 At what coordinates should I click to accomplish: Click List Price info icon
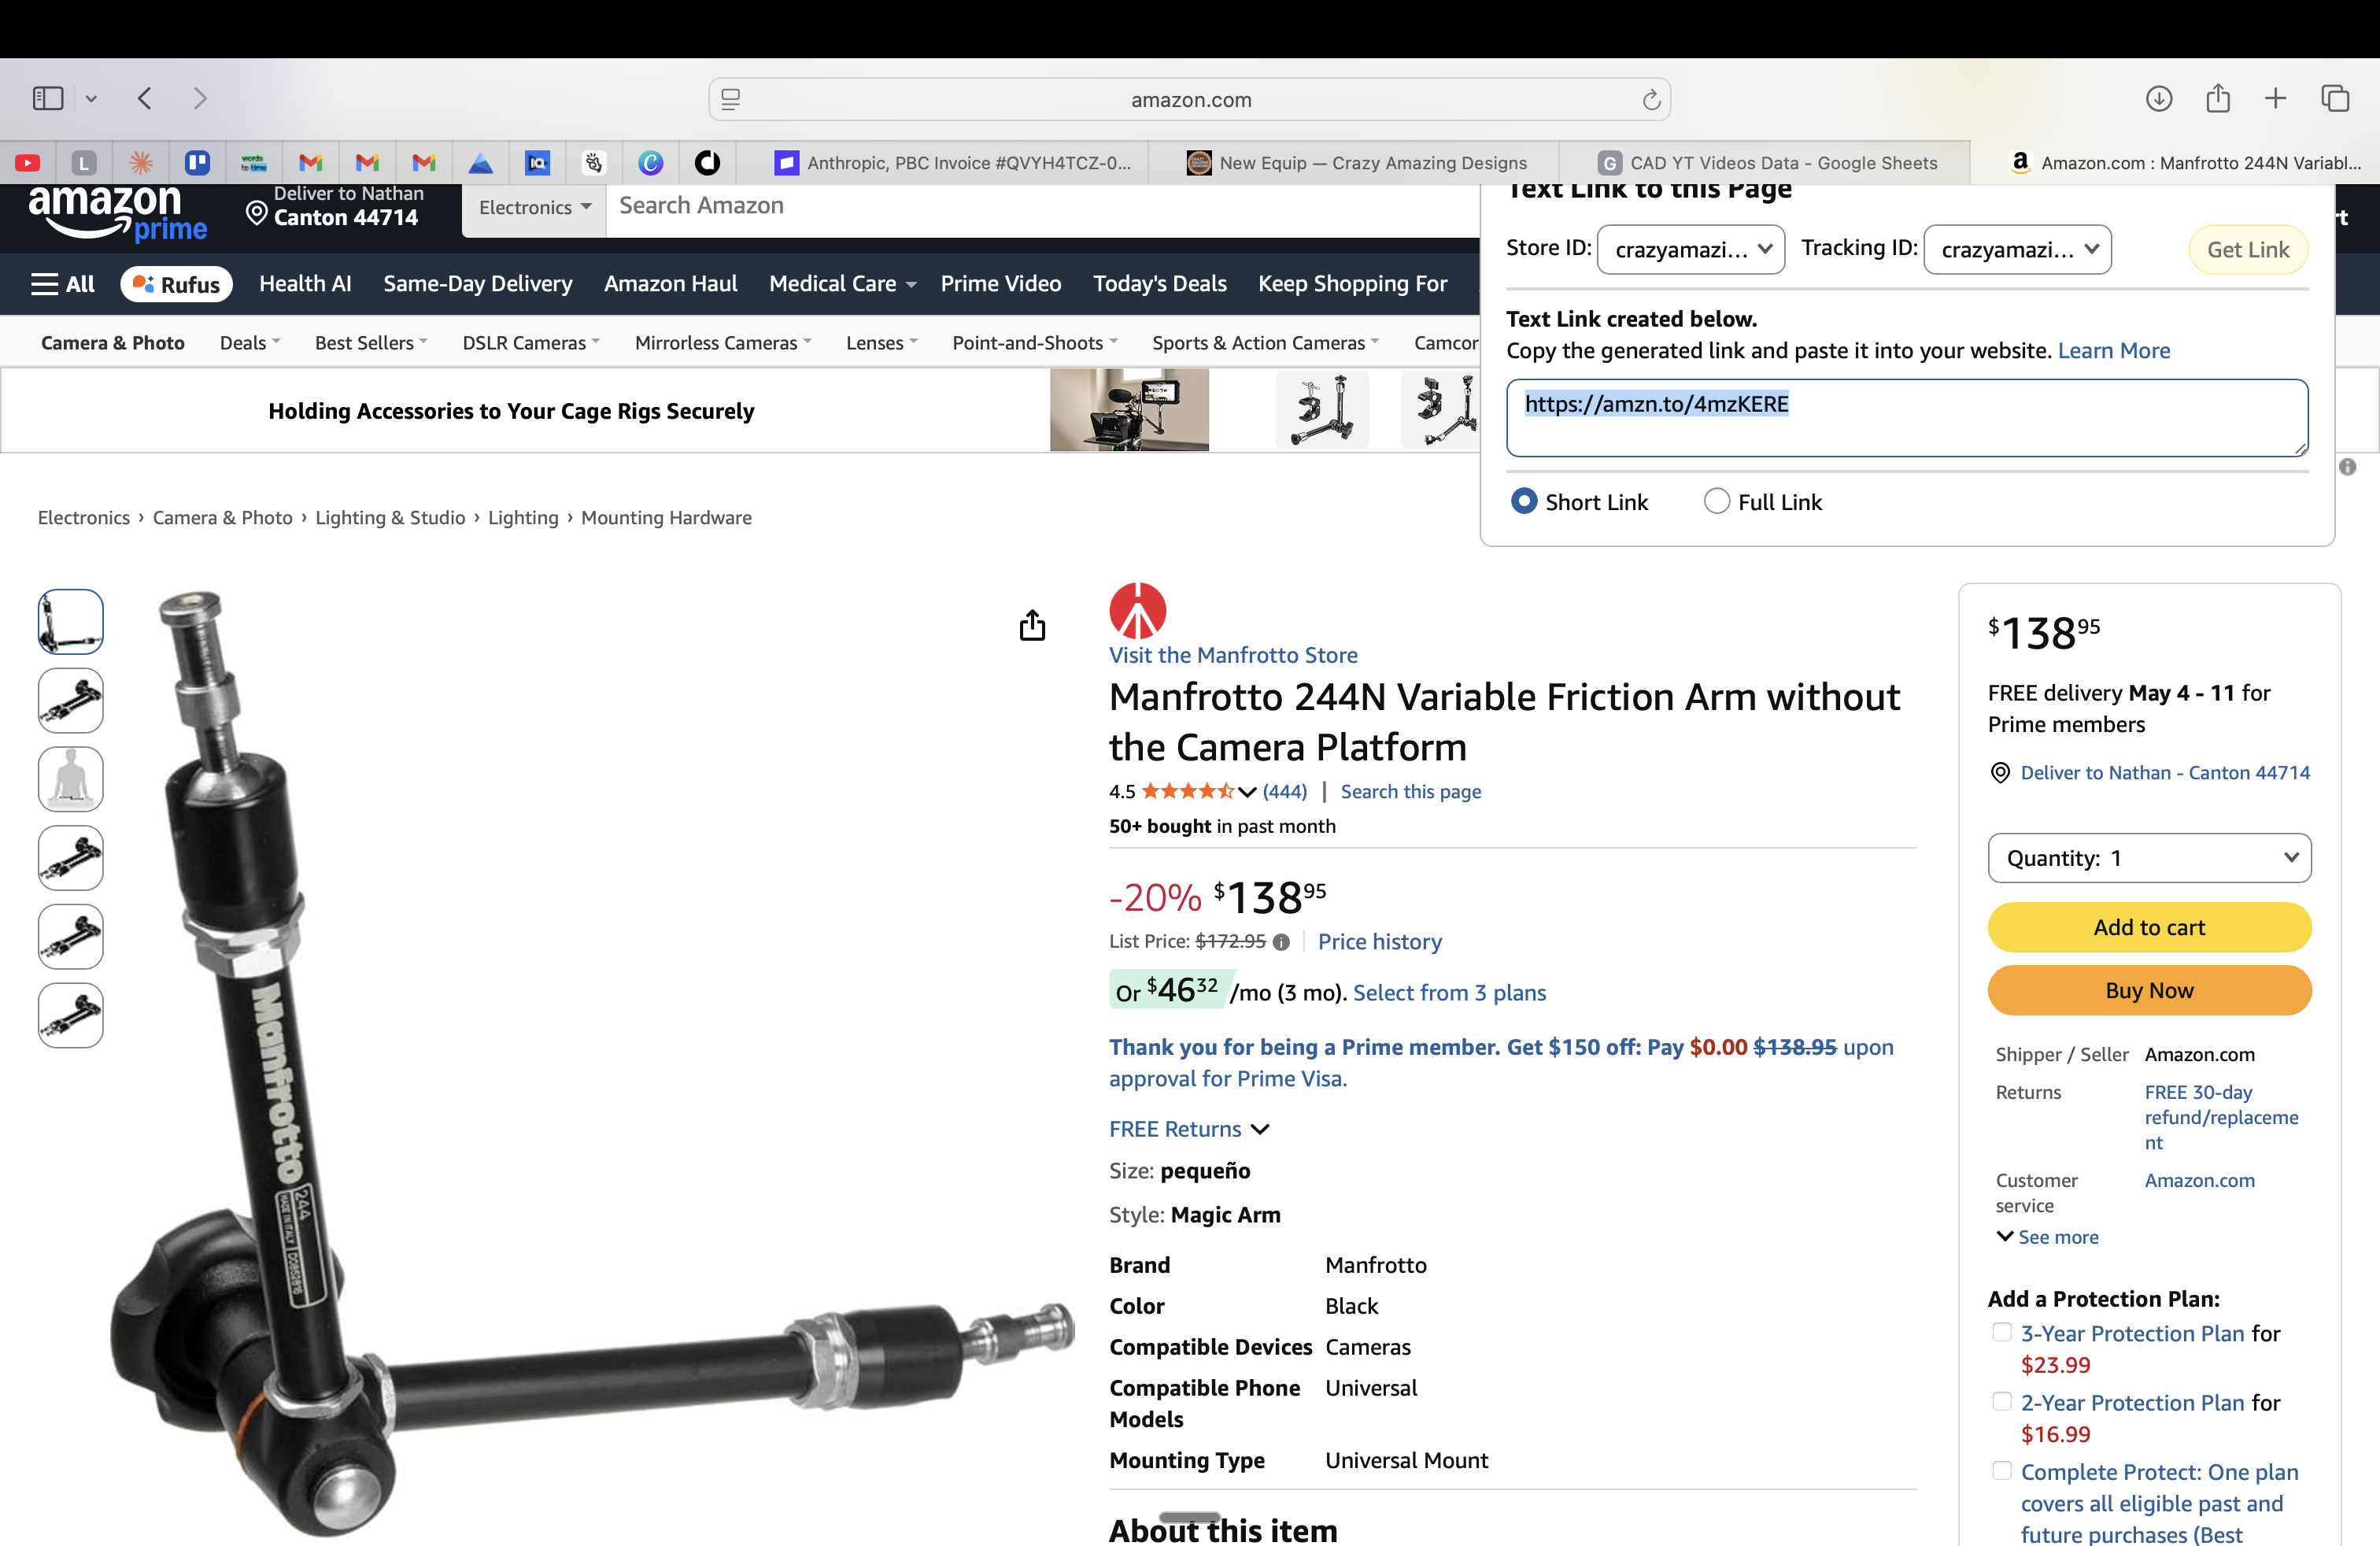click(x=1281, y=942)
